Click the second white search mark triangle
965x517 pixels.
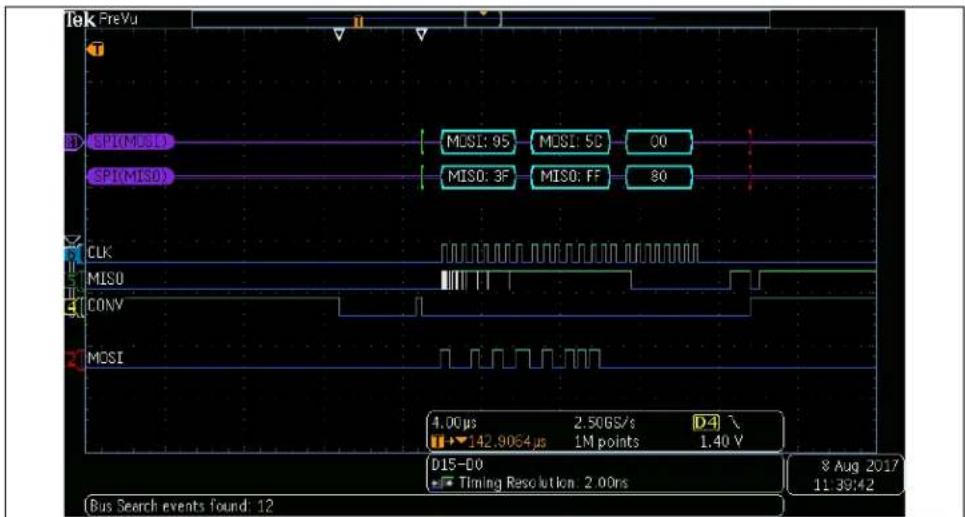(422, 35)
